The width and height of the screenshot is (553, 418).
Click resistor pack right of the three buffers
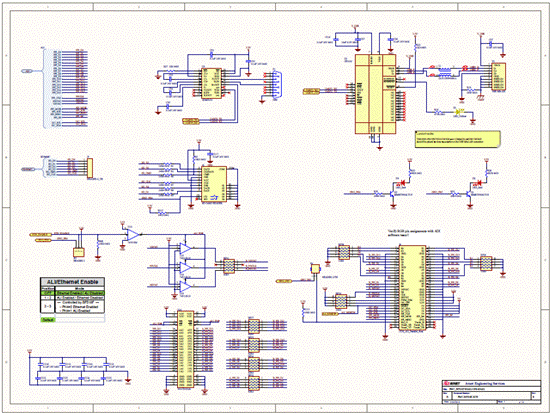229,266
